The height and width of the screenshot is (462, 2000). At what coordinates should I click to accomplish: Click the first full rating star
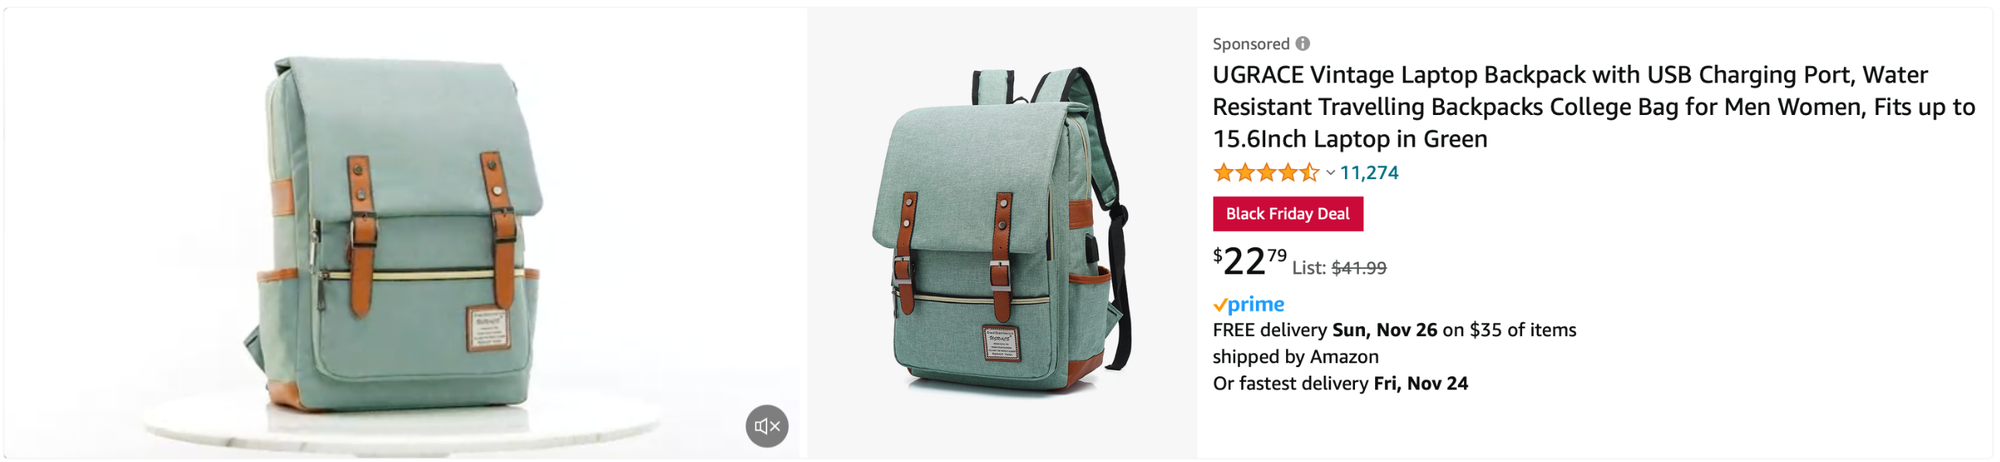(1223, 173)
